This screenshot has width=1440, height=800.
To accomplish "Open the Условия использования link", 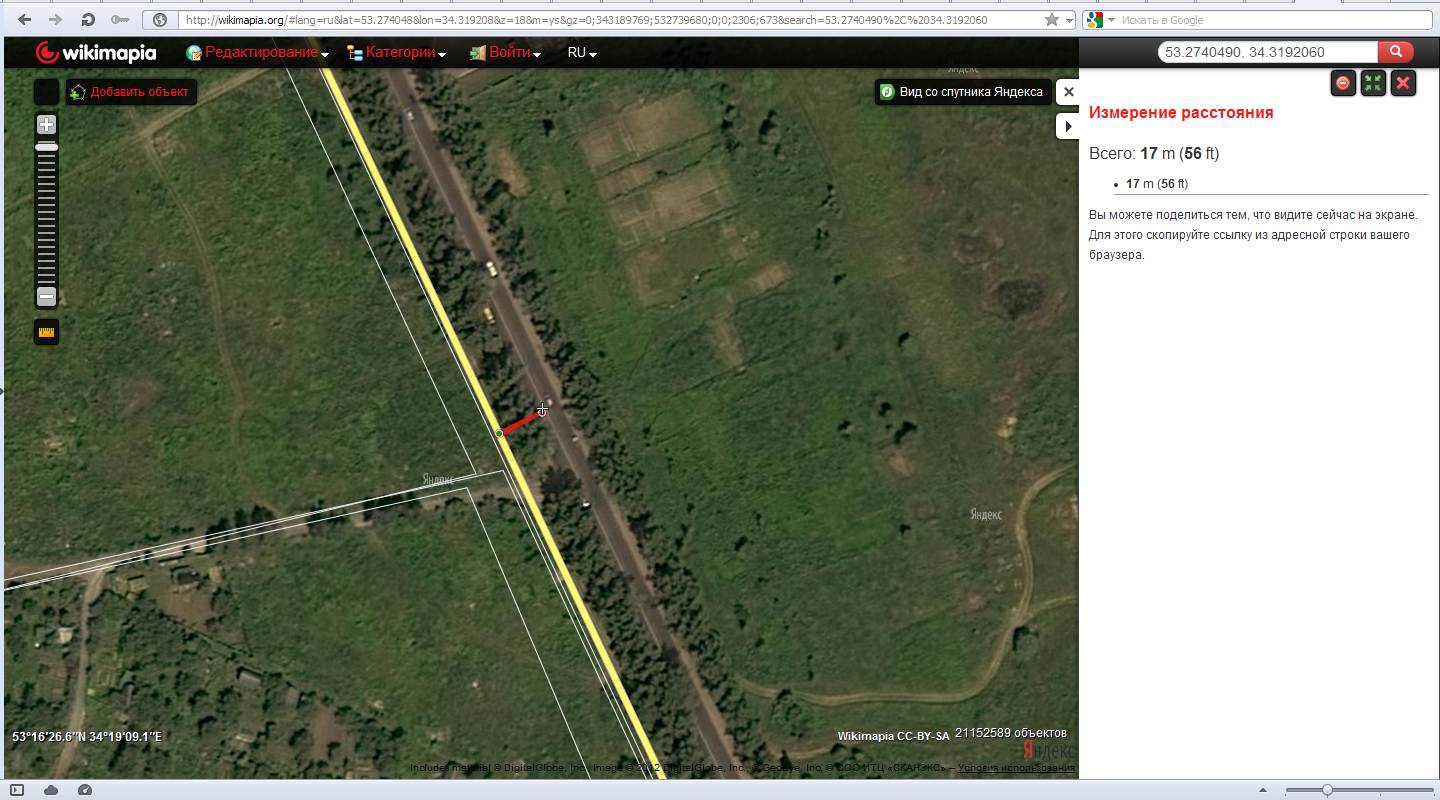I will (x=1016, y=768).
